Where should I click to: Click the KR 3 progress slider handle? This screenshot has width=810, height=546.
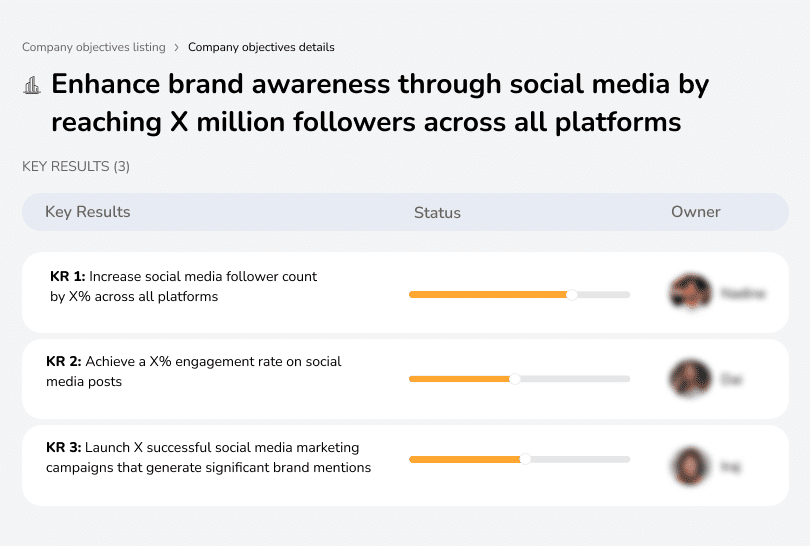pyautogui.click(x=525, y=459)
